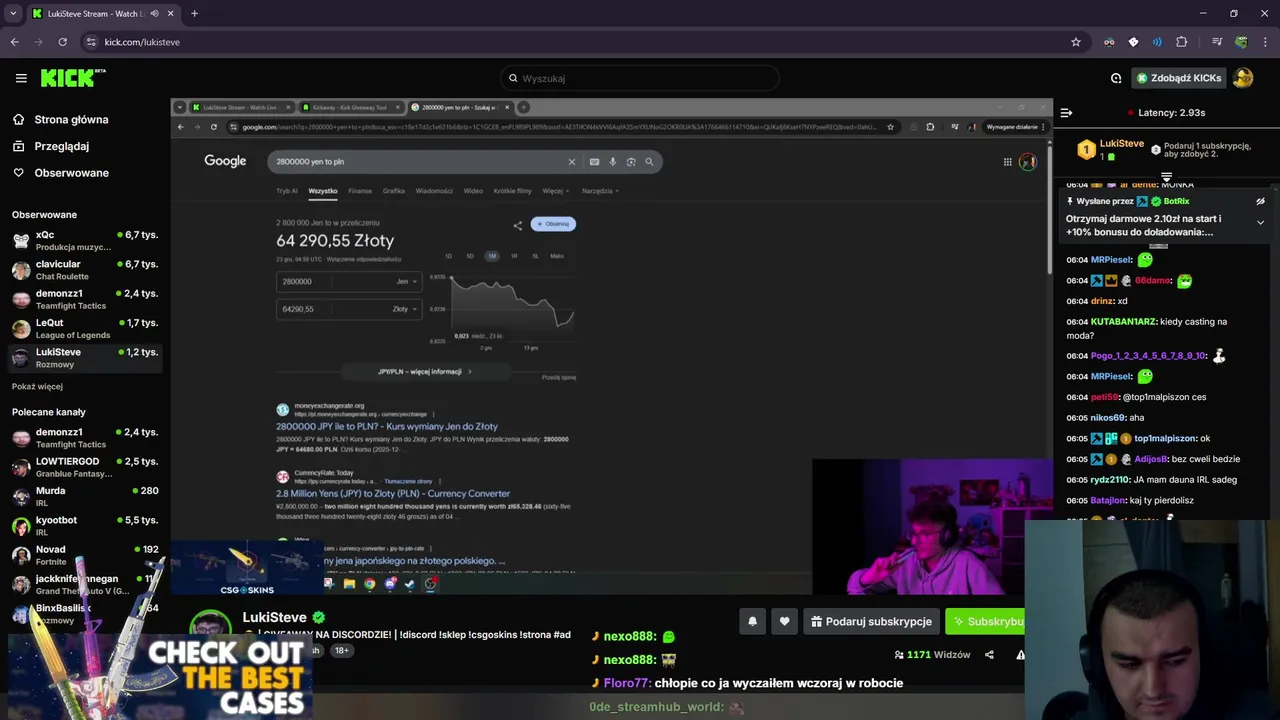This screenshot has height=720, width=1280.
Task: Click the glasses face extension icon
Action: click(1109, 42)
